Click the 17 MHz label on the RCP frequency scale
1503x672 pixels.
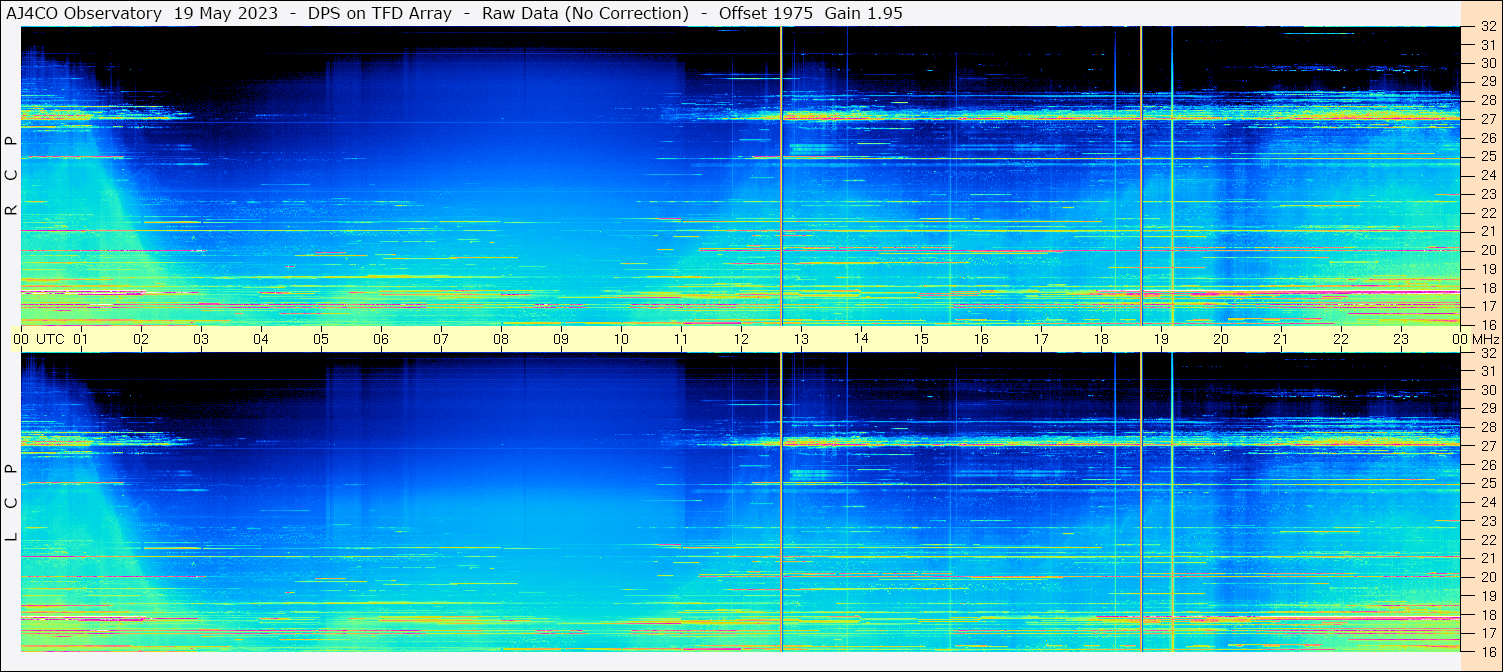(x=1488, y=306)
